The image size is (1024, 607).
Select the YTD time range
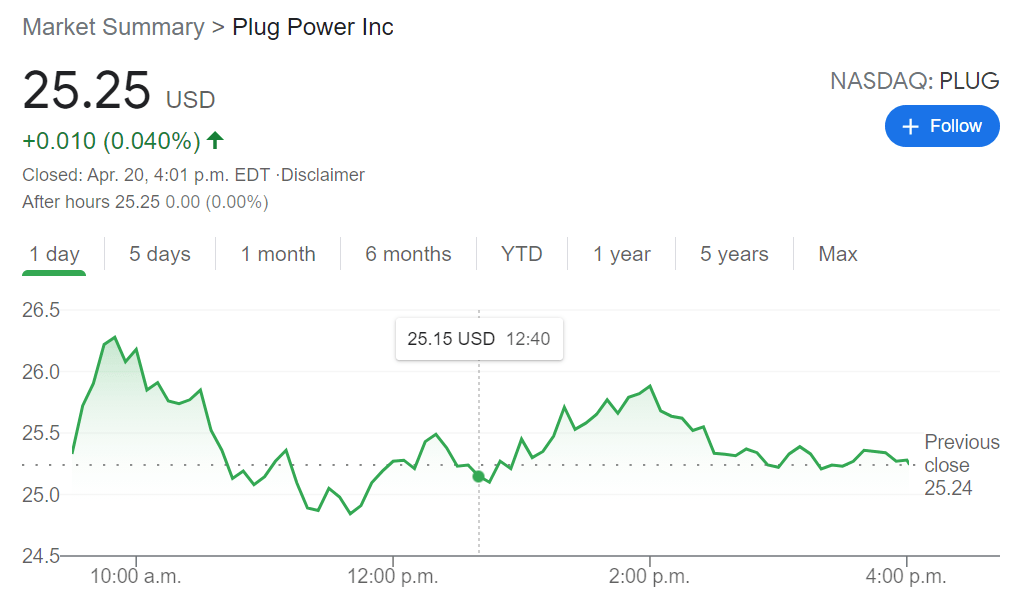pyautogui.click(x=521, y=253)
